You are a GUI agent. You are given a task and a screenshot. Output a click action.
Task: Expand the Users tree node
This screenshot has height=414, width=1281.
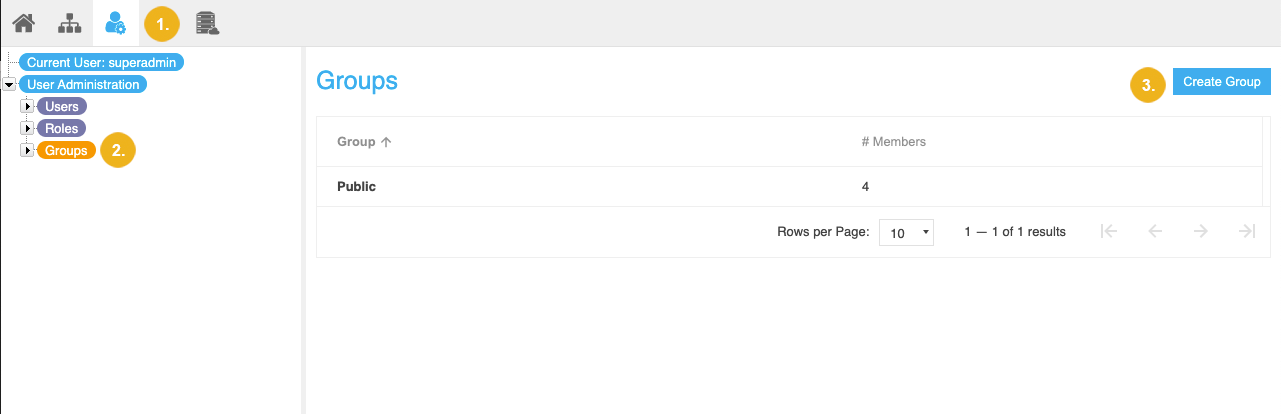click(x=28, y=106)
